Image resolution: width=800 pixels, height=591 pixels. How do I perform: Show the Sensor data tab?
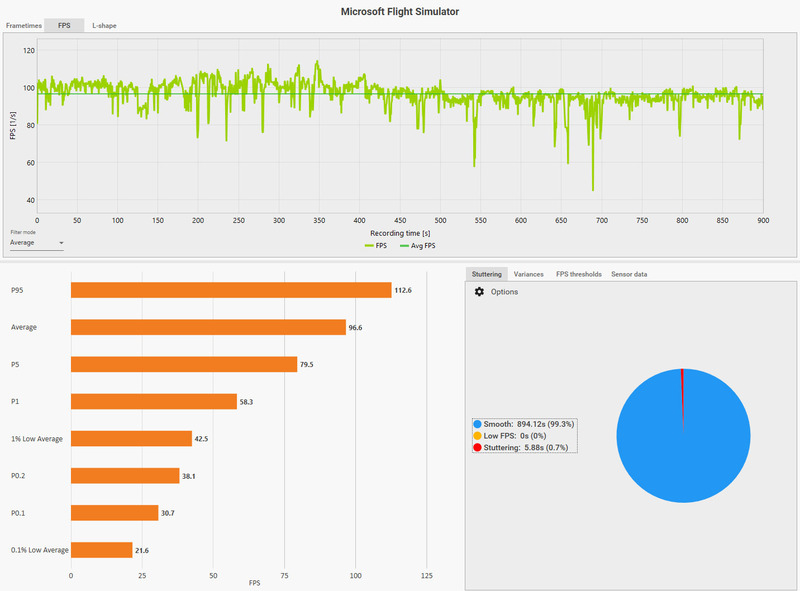pyautogui.click(x=629, y=274)
